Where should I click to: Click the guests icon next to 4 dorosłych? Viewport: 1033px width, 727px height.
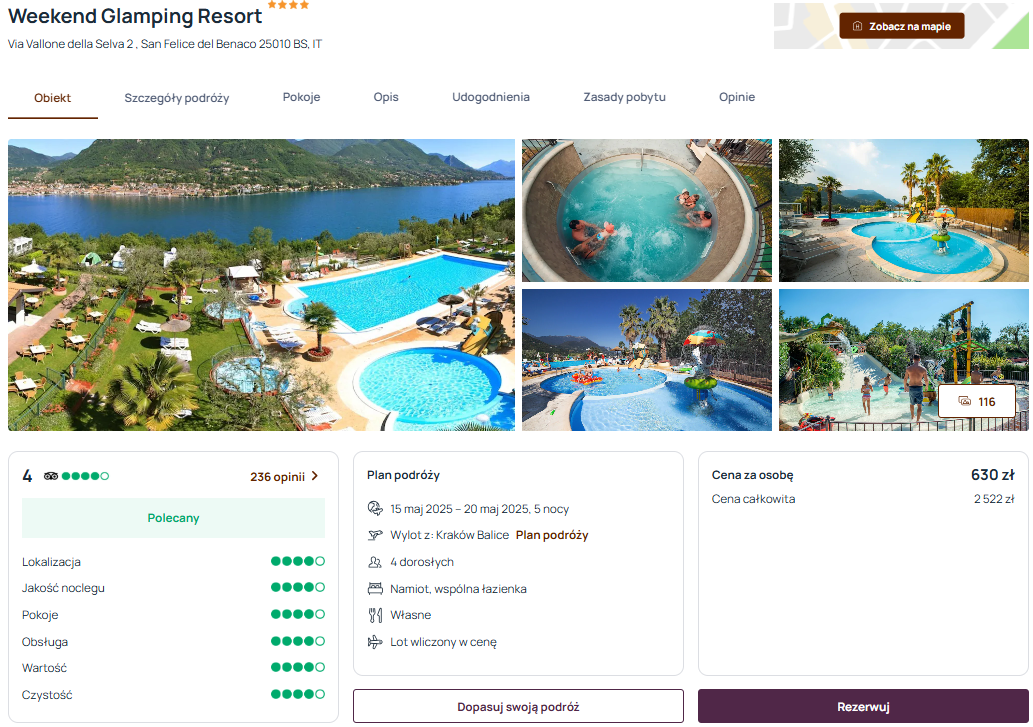(x=375, y=562)
